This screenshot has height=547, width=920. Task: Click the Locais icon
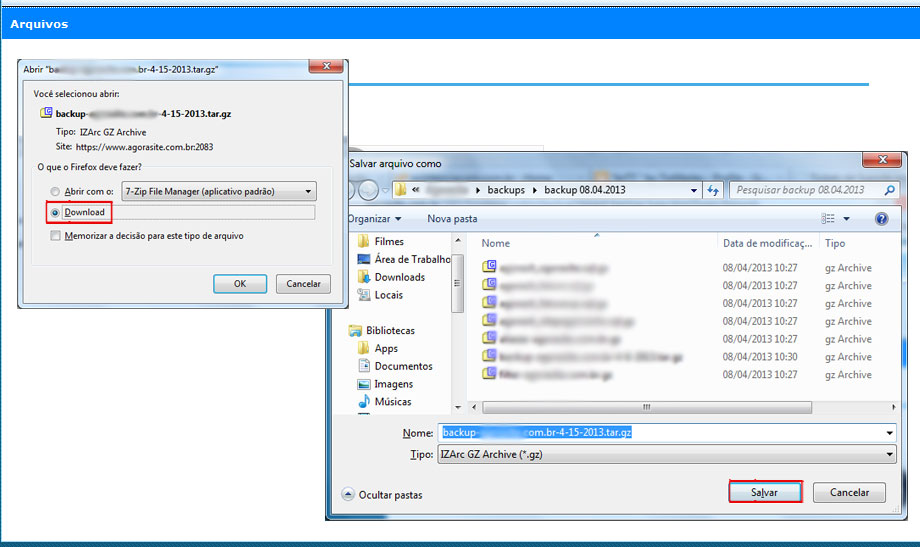364,295
